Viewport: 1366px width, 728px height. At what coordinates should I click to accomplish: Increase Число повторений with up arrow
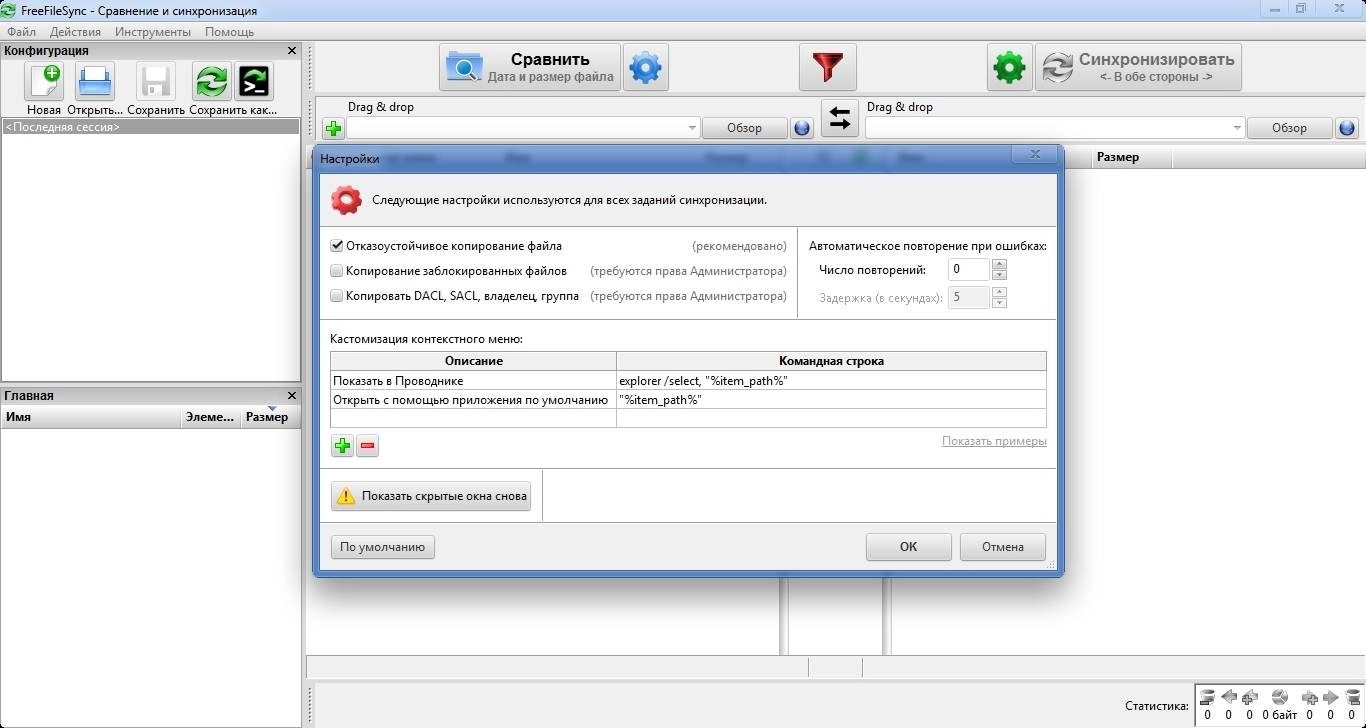click(x=999, y=264)
